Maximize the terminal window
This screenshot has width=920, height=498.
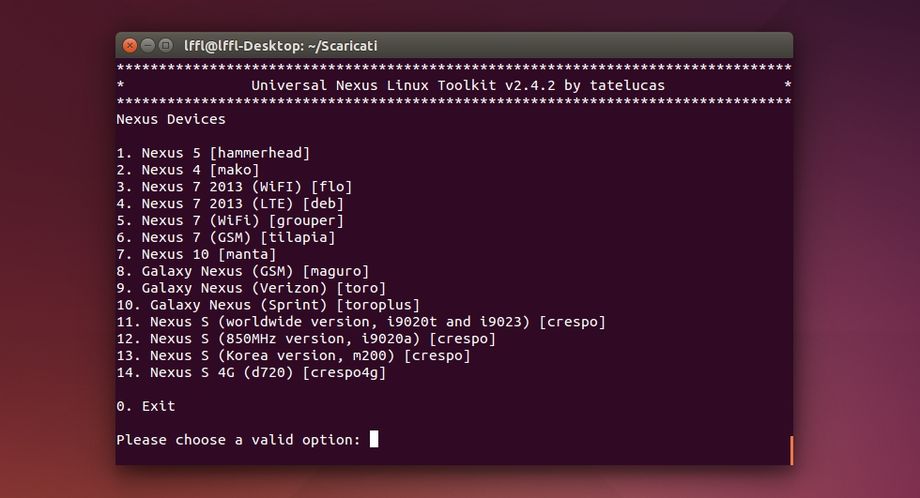tap(165, 45)
